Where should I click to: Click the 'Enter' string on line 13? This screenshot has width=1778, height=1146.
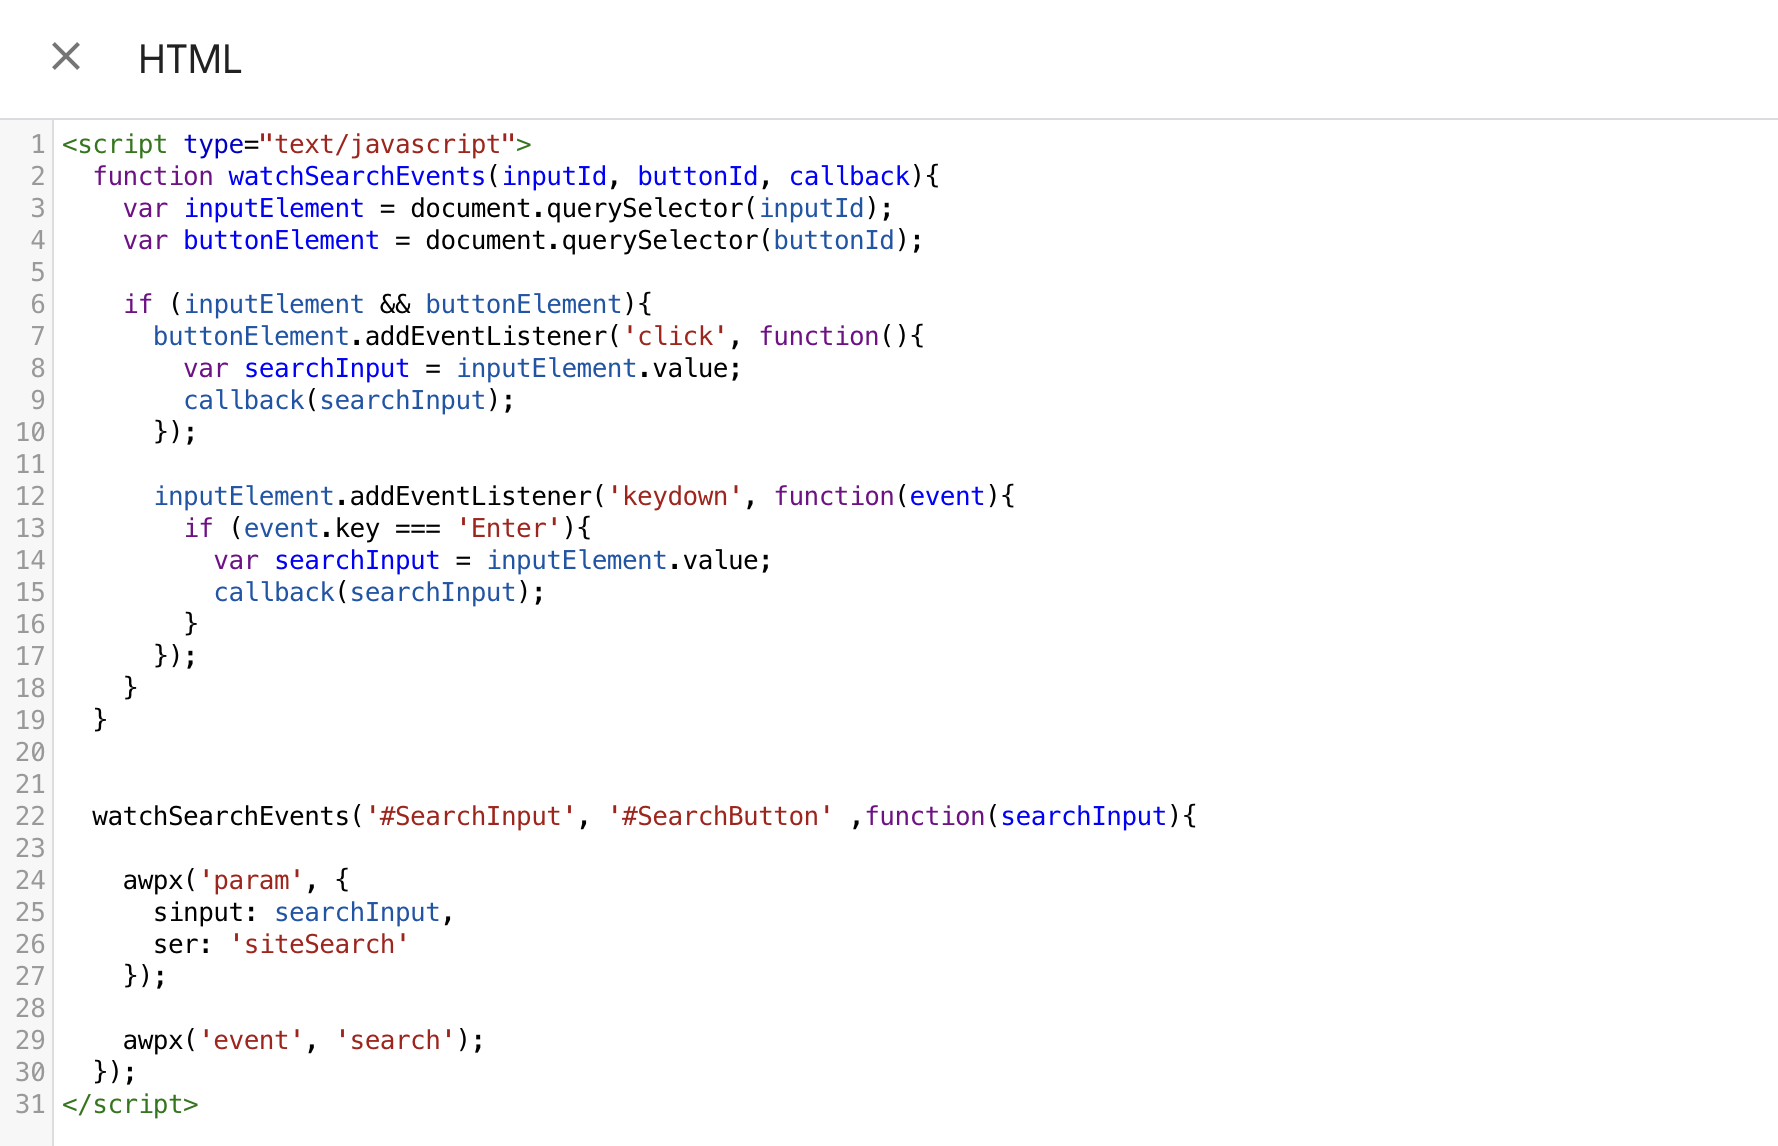coord(509,529)
